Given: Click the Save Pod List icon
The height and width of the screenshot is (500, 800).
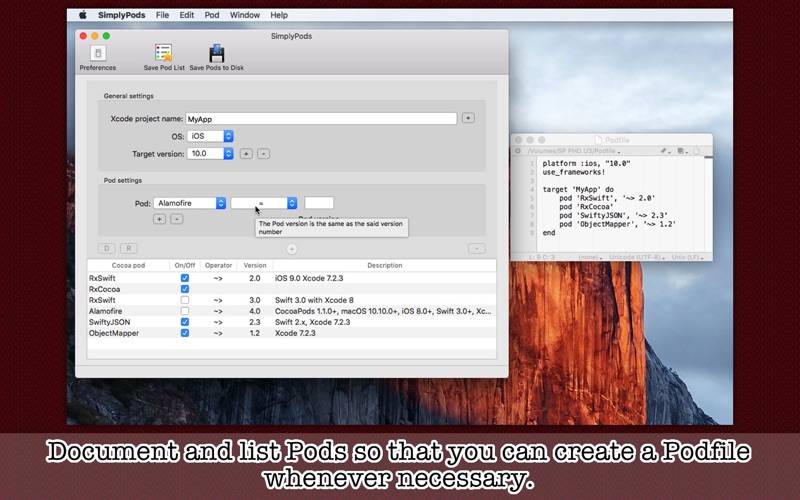Looking at the screenshot, I should [164, 53].
